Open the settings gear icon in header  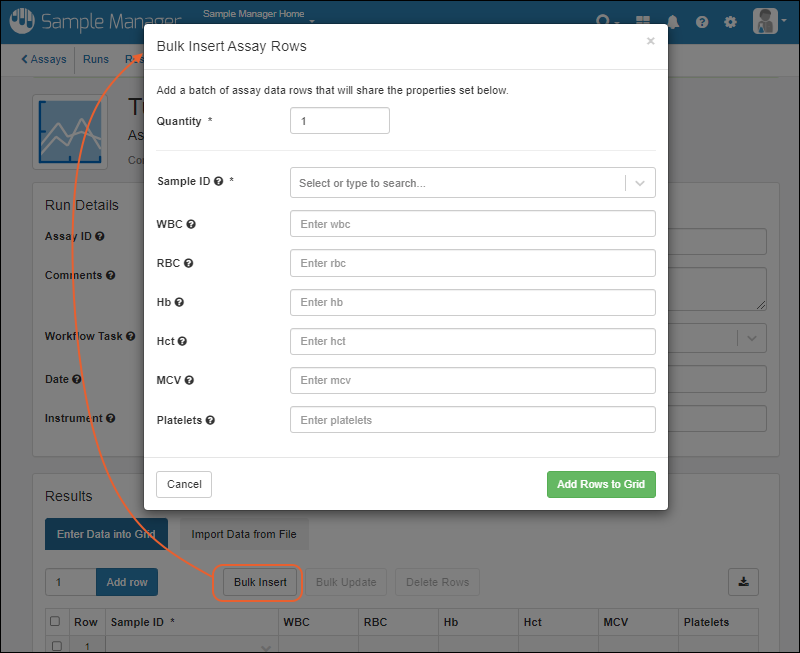730,21
